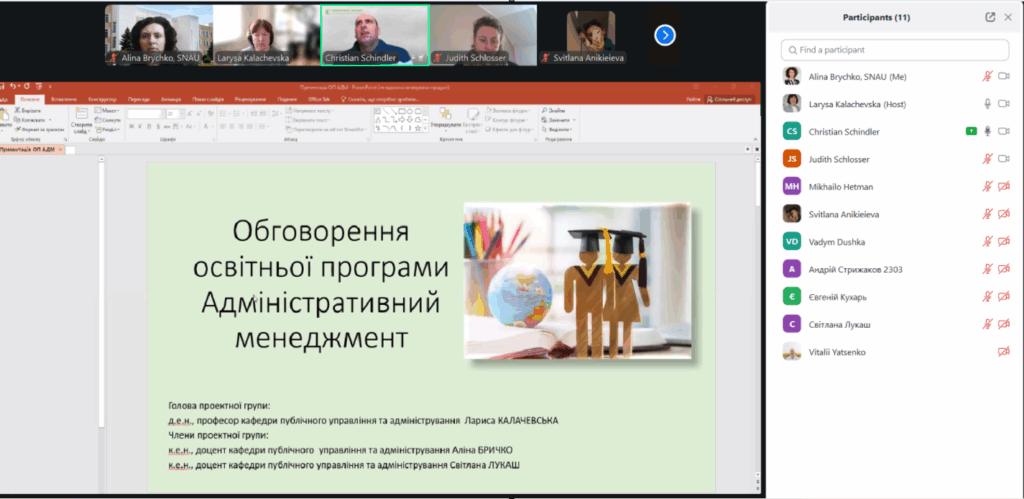The image size is (1024, 499).
Task: Click Larysa Kalachevska's microphone icon
Action: pyautogui.click(x=988, y=103)
